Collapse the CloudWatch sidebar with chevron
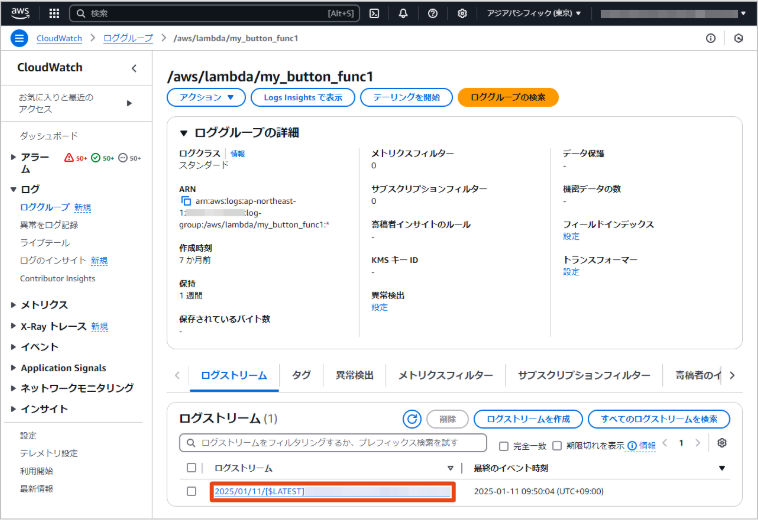Image resolution: width=758 pixels, height=520 pixels. (x=134, y=68)
